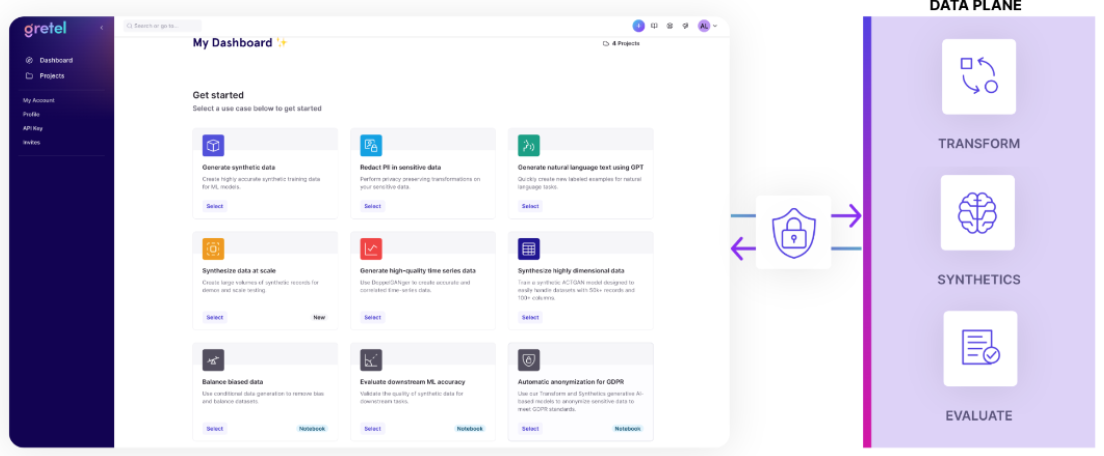Screen dimensions: 1104x456
Task: Click the 'Get started' heading
Action: coord(218,95)
